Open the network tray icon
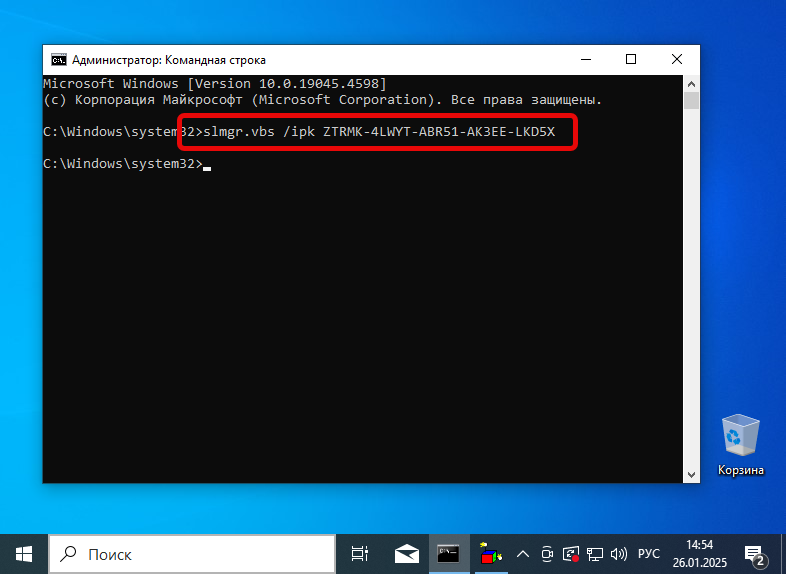 point(595,553)
